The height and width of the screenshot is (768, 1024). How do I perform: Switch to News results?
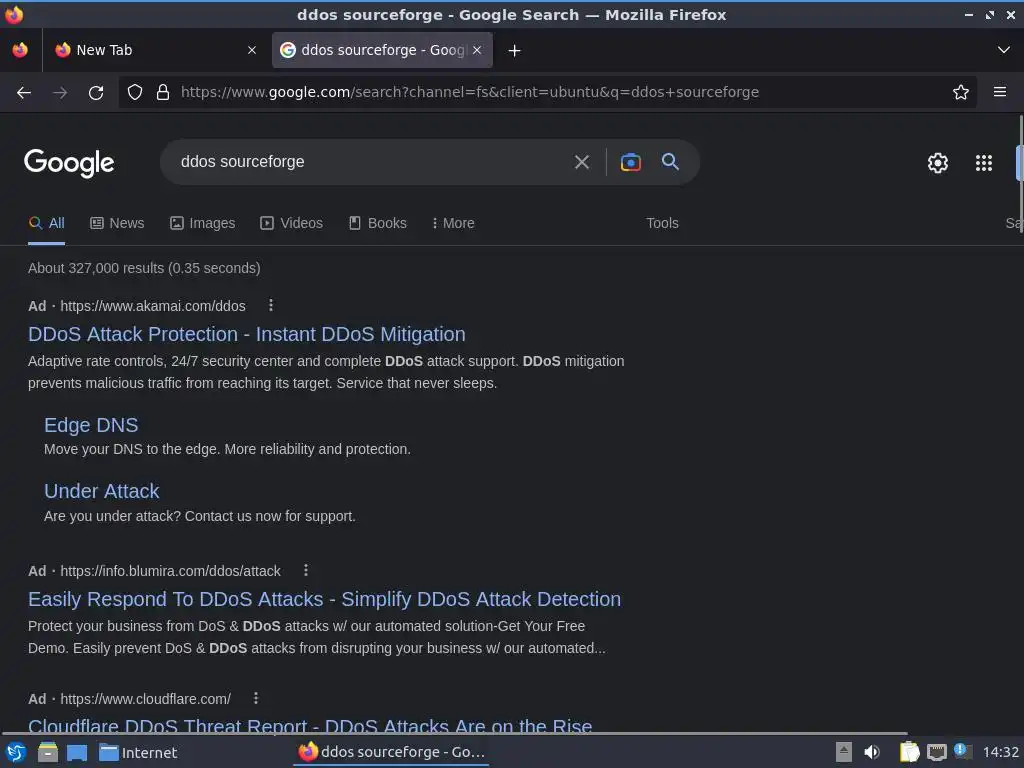(x=117, y=223)
